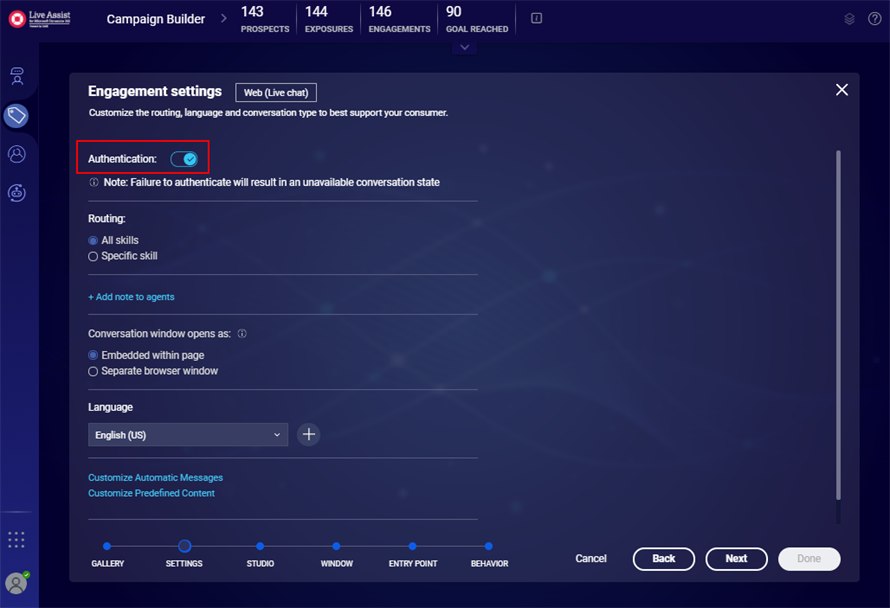Click the settings panel vertical scrollbar
The height and width of the screenshot is (608, 890).
point(838,330)
